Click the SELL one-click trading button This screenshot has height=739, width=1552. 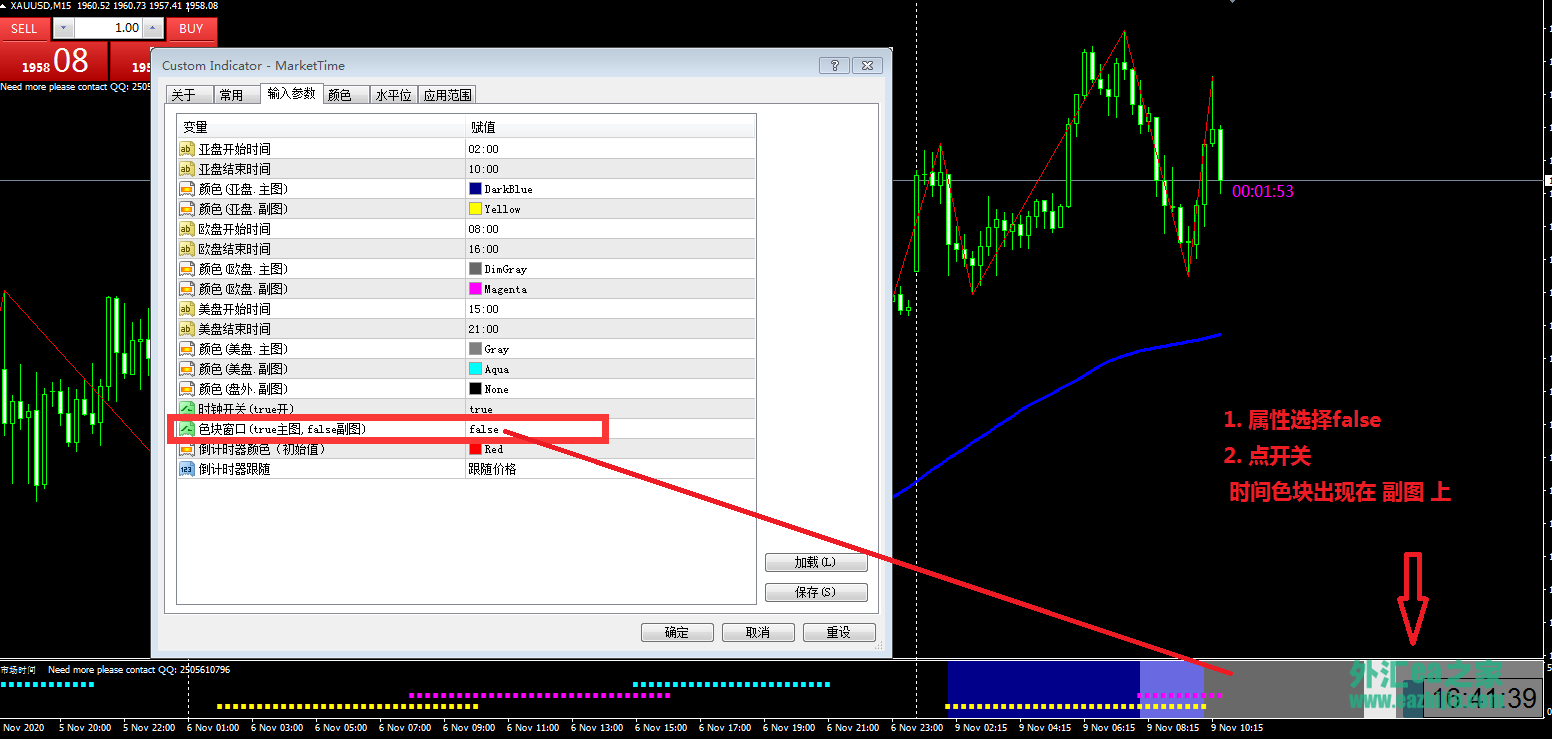pos(24,29)
